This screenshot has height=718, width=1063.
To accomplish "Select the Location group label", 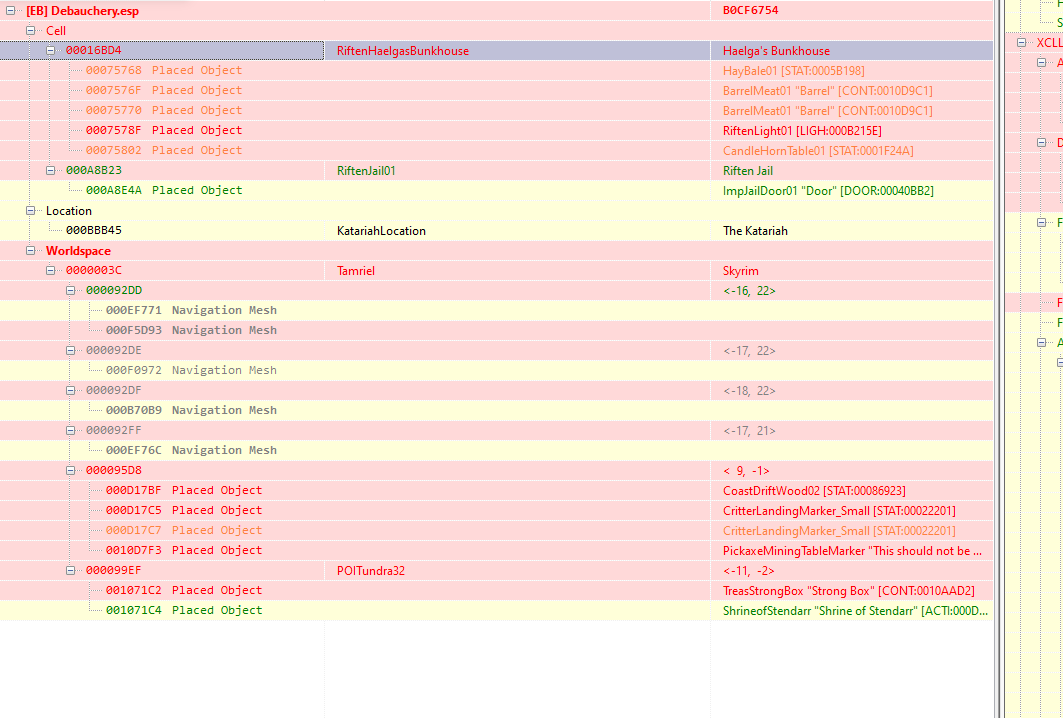I will (x=68, y=211).
